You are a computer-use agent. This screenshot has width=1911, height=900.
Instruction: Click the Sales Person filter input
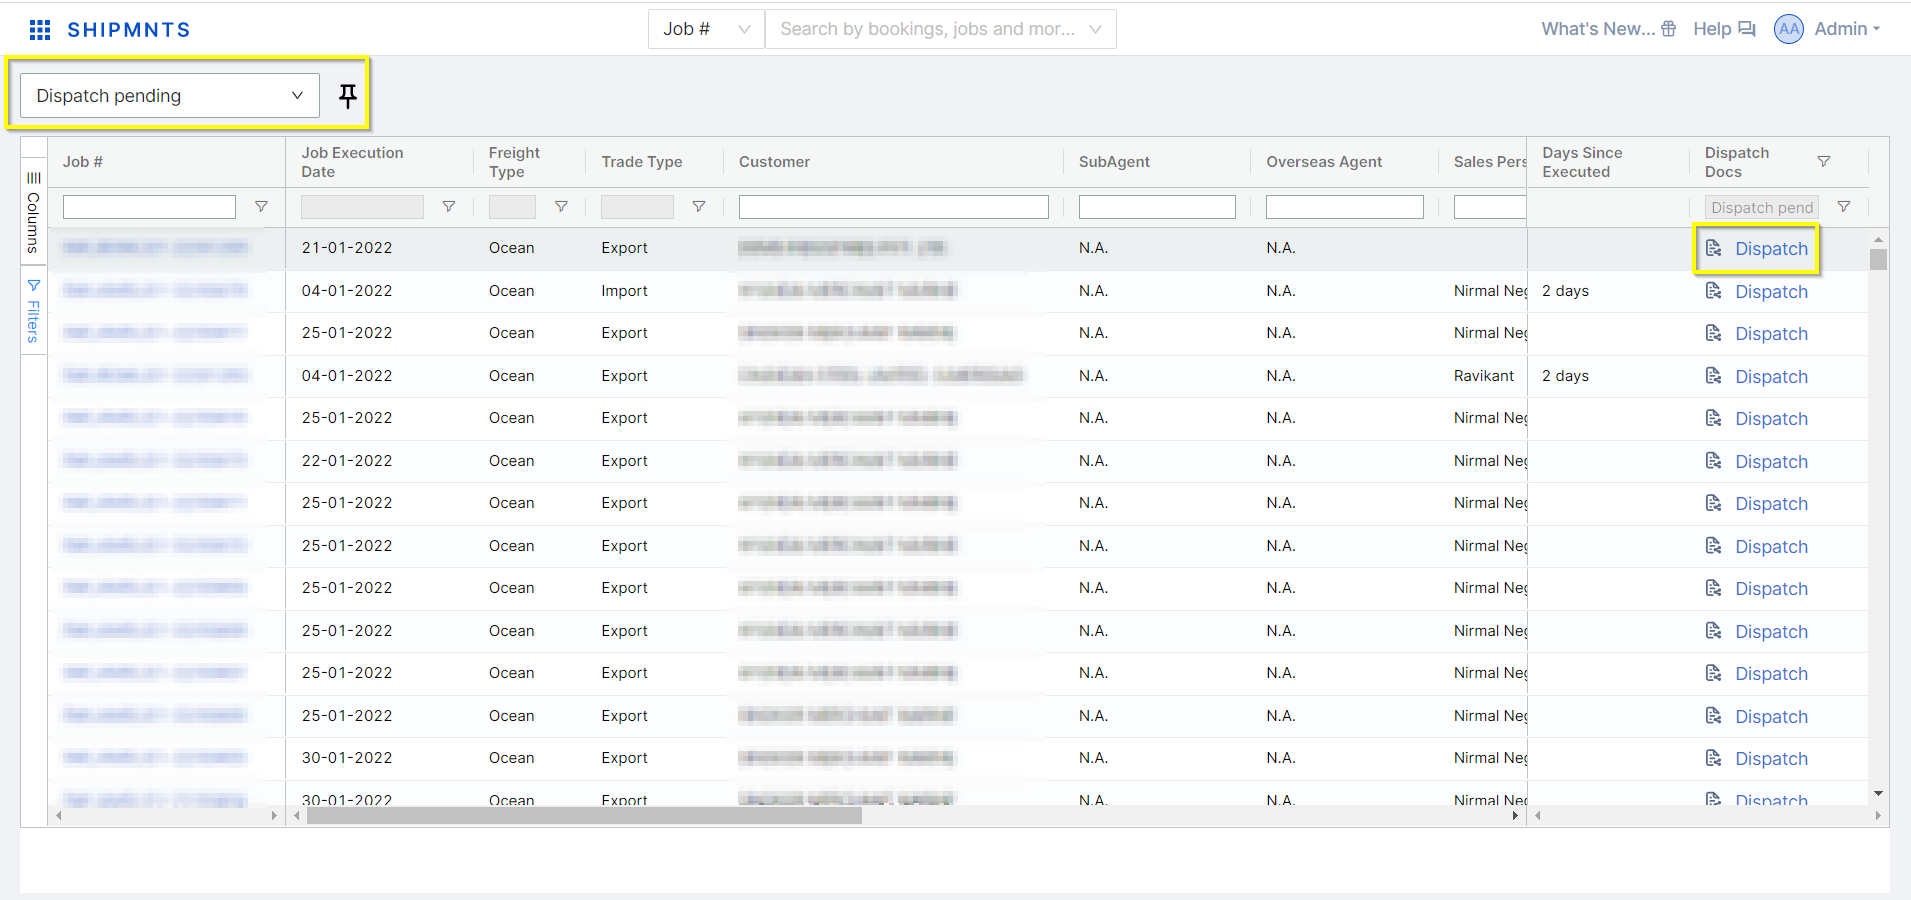pyautogui.click(x=1489, y=207)
